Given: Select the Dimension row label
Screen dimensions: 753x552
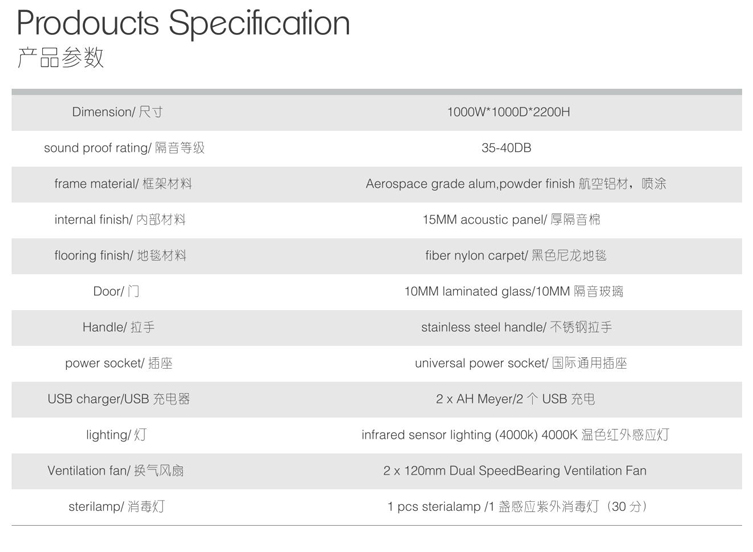Looking at the screenshot, I should [117, 112].
